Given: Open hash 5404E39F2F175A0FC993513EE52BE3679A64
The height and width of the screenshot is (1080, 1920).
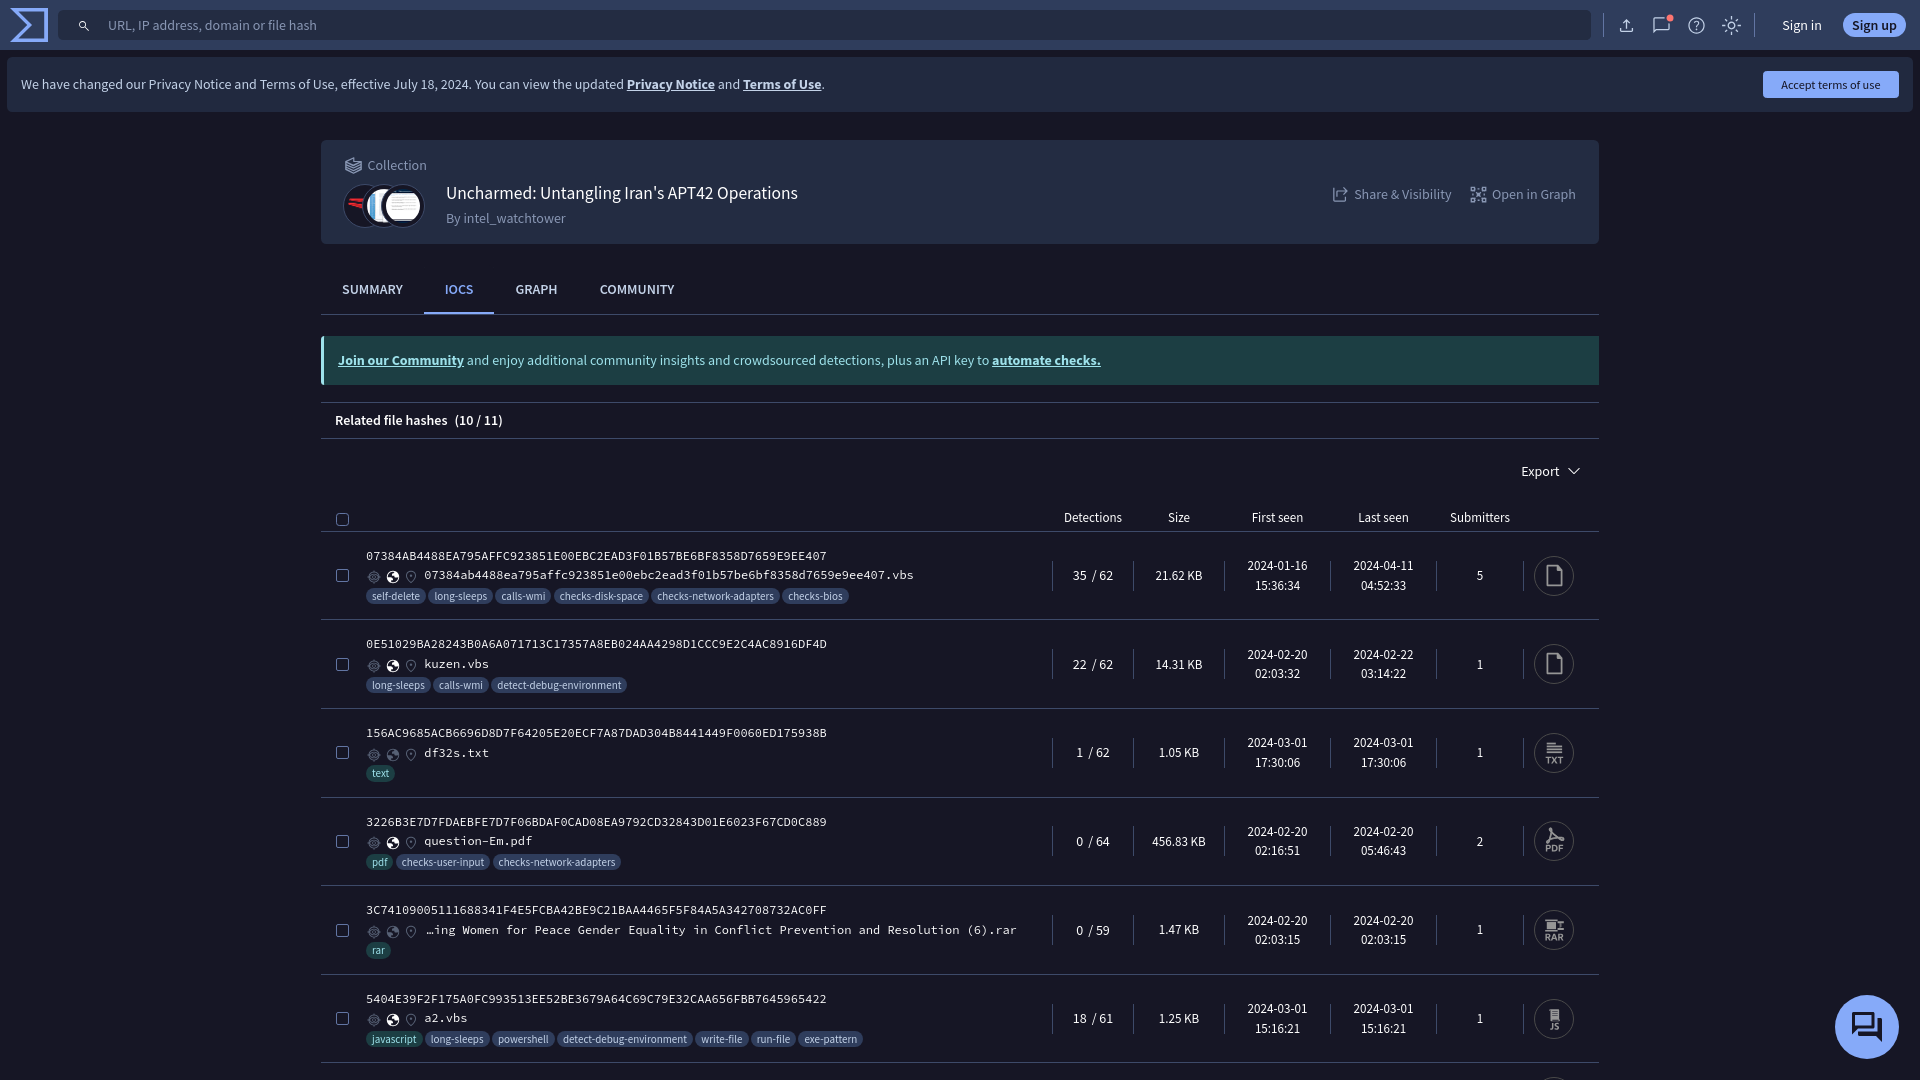Looking at the screenshot, I should click(x=596, y=1000).
